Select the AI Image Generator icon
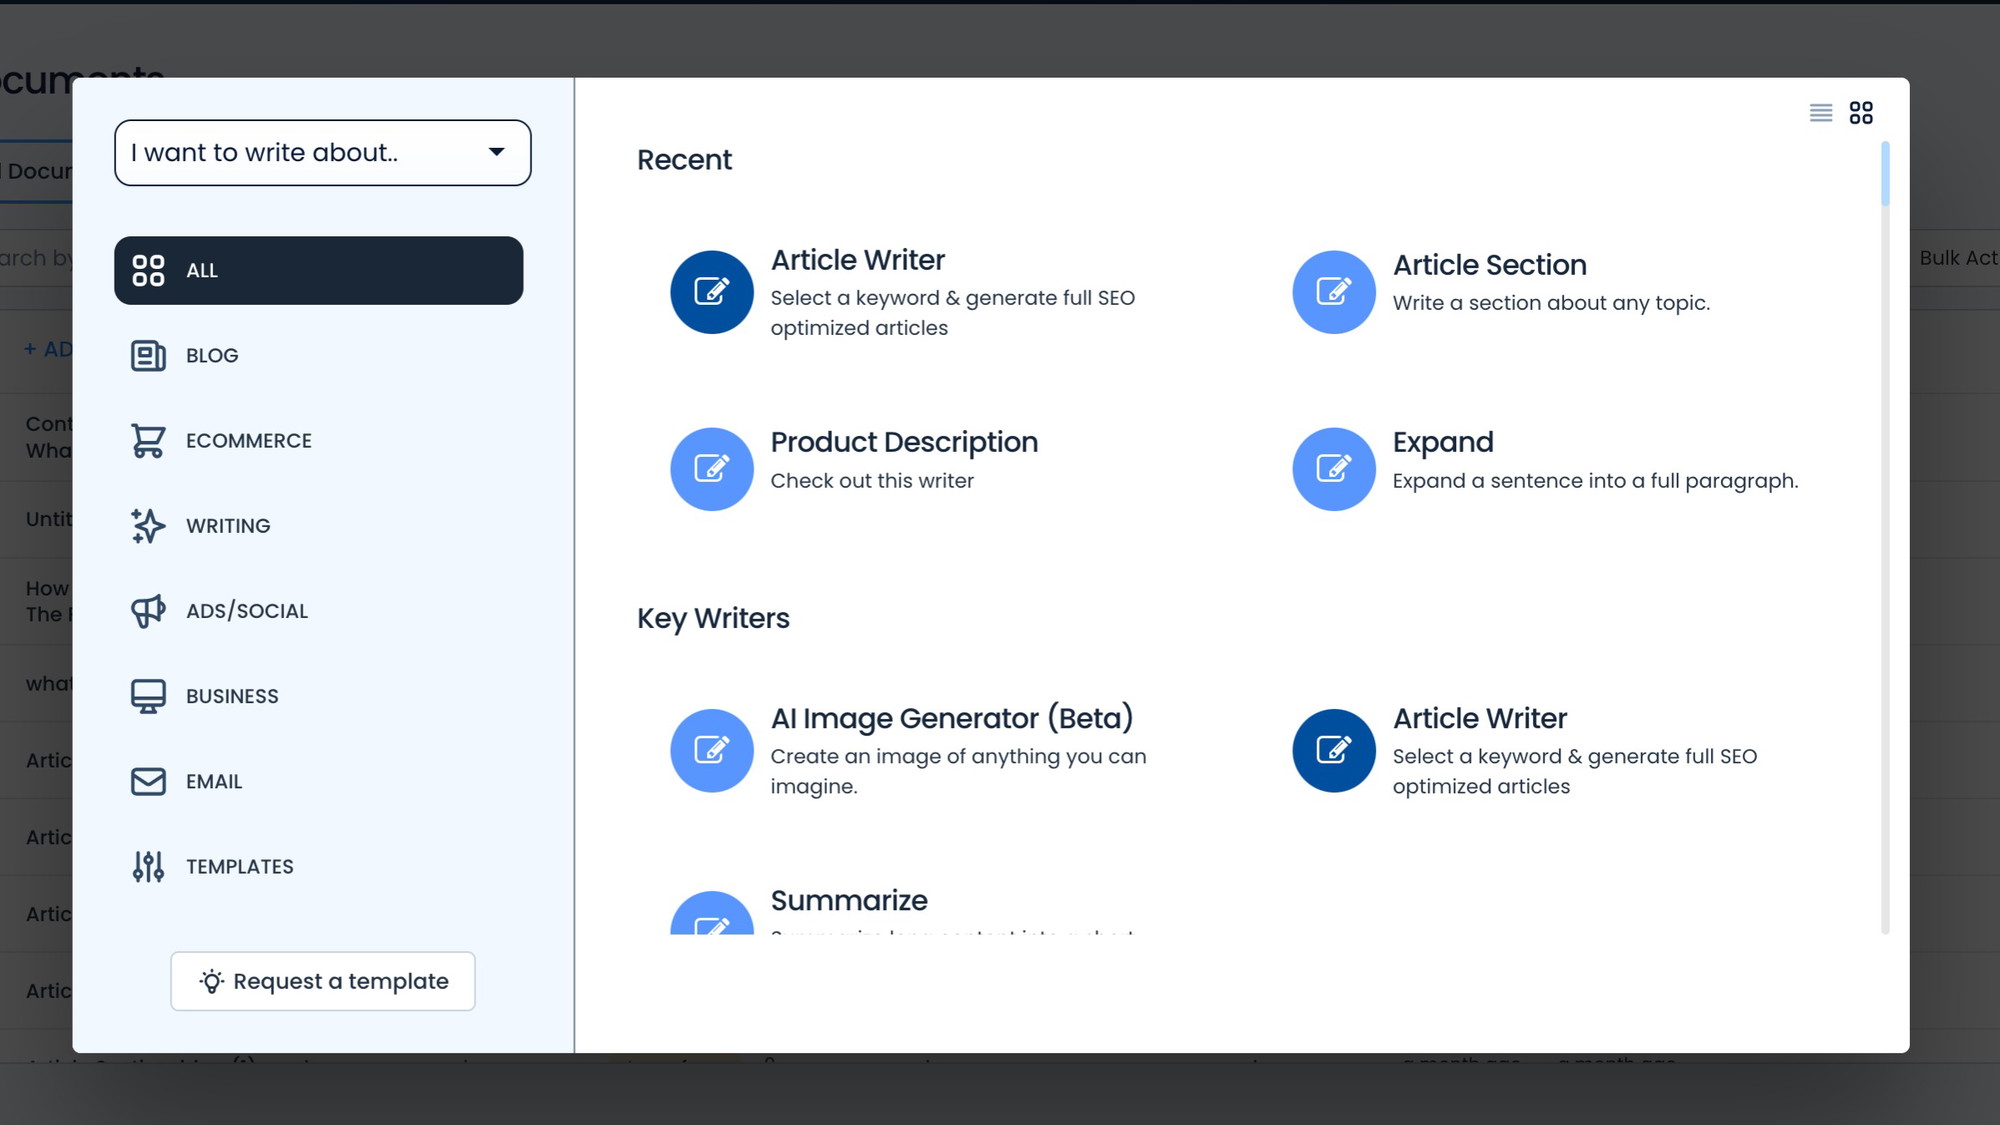The height and width of the screenshot is (1125, 2000). [x=712, y=750]
